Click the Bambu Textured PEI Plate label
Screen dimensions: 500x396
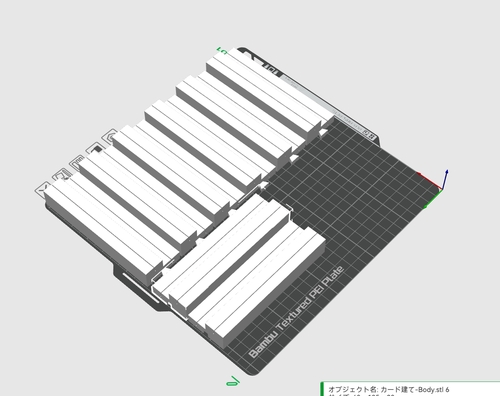(x=296, y=312)
